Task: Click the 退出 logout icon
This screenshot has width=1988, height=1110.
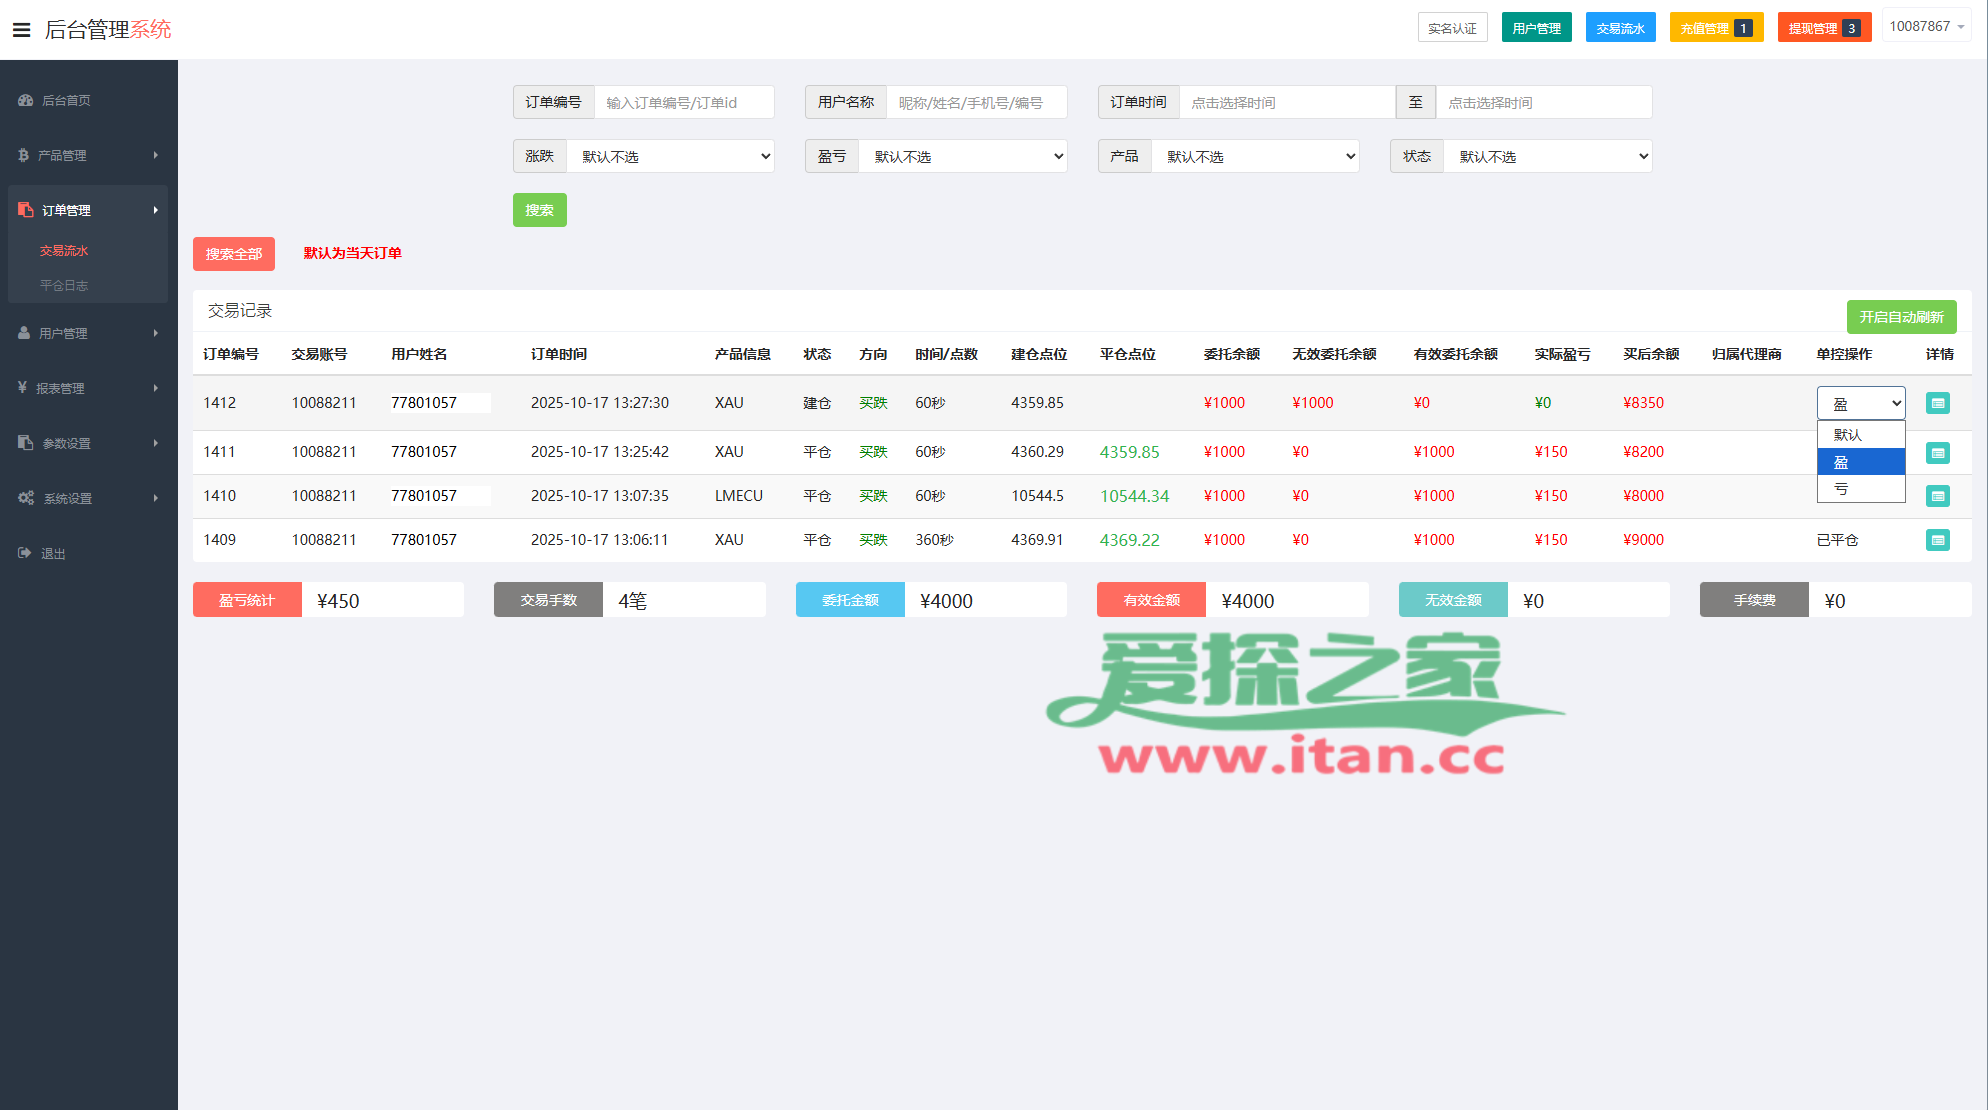Action: click(x=24, y=553)
